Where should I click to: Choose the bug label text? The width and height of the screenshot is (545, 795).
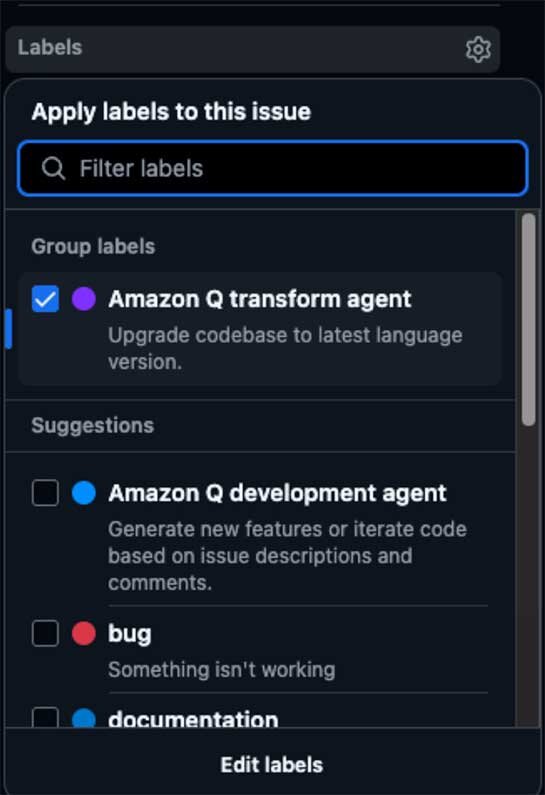point(130,634)
